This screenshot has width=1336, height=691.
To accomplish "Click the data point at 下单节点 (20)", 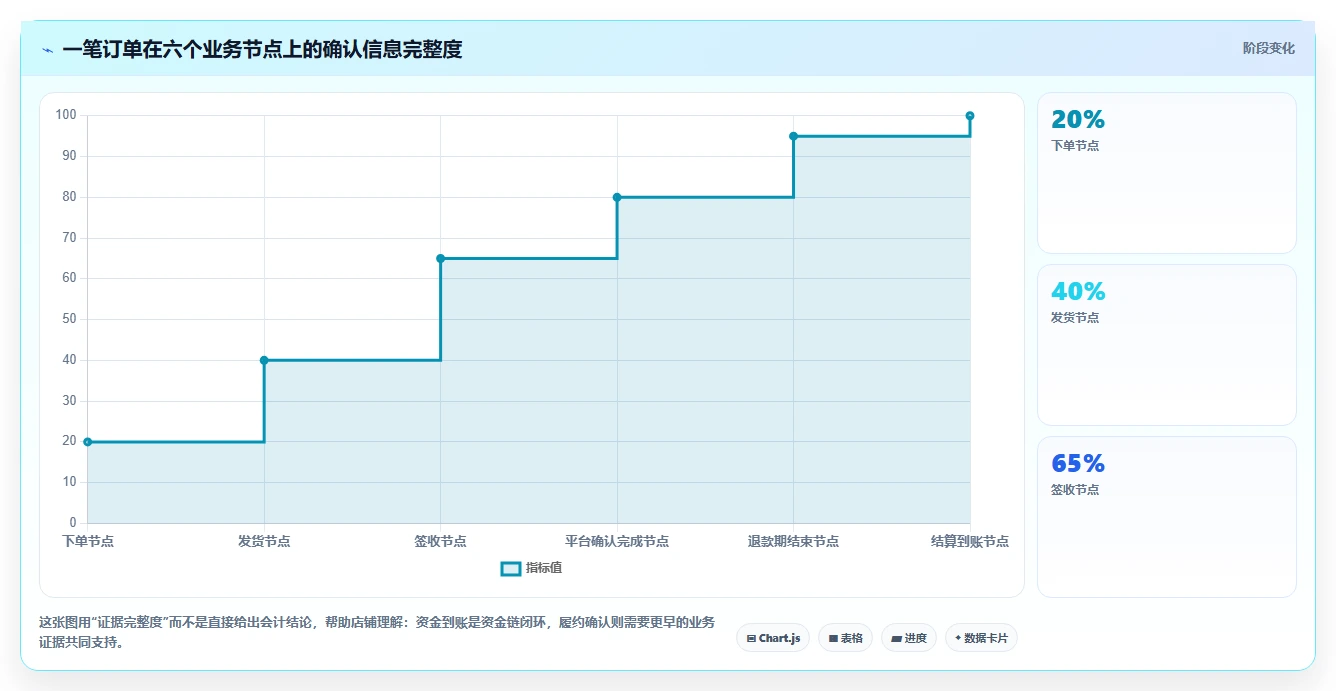I will (x=88, y=442).
